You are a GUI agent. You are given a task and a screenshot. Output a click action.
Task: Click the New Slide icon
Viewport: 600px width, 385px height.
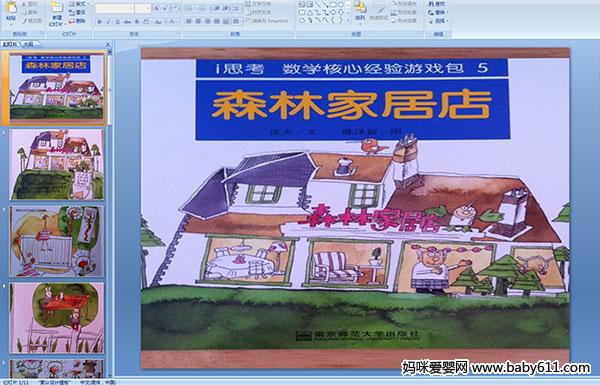(x=57, y=13)
